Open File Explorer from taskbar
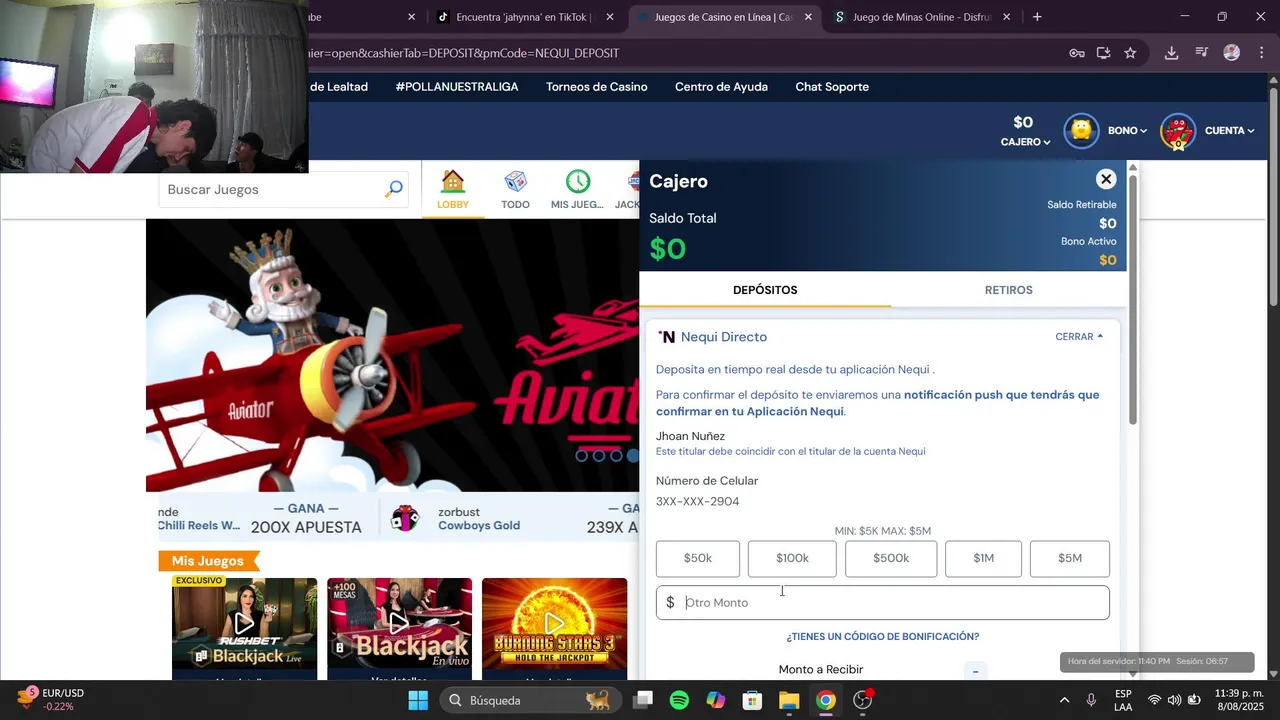The width and height of the screenshot is (1280, 720). tap(789, 700)
